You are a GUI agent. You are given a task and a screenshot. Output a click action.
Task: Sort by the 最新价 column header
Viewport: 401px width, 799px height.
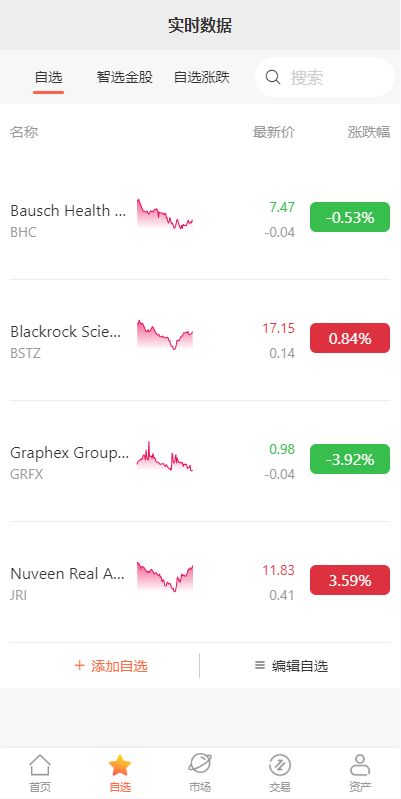274,132
